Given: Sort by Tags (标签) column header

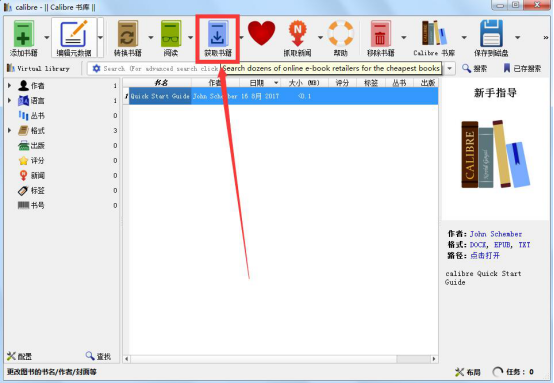Looking at the screenshot, I should pos(371,83).
